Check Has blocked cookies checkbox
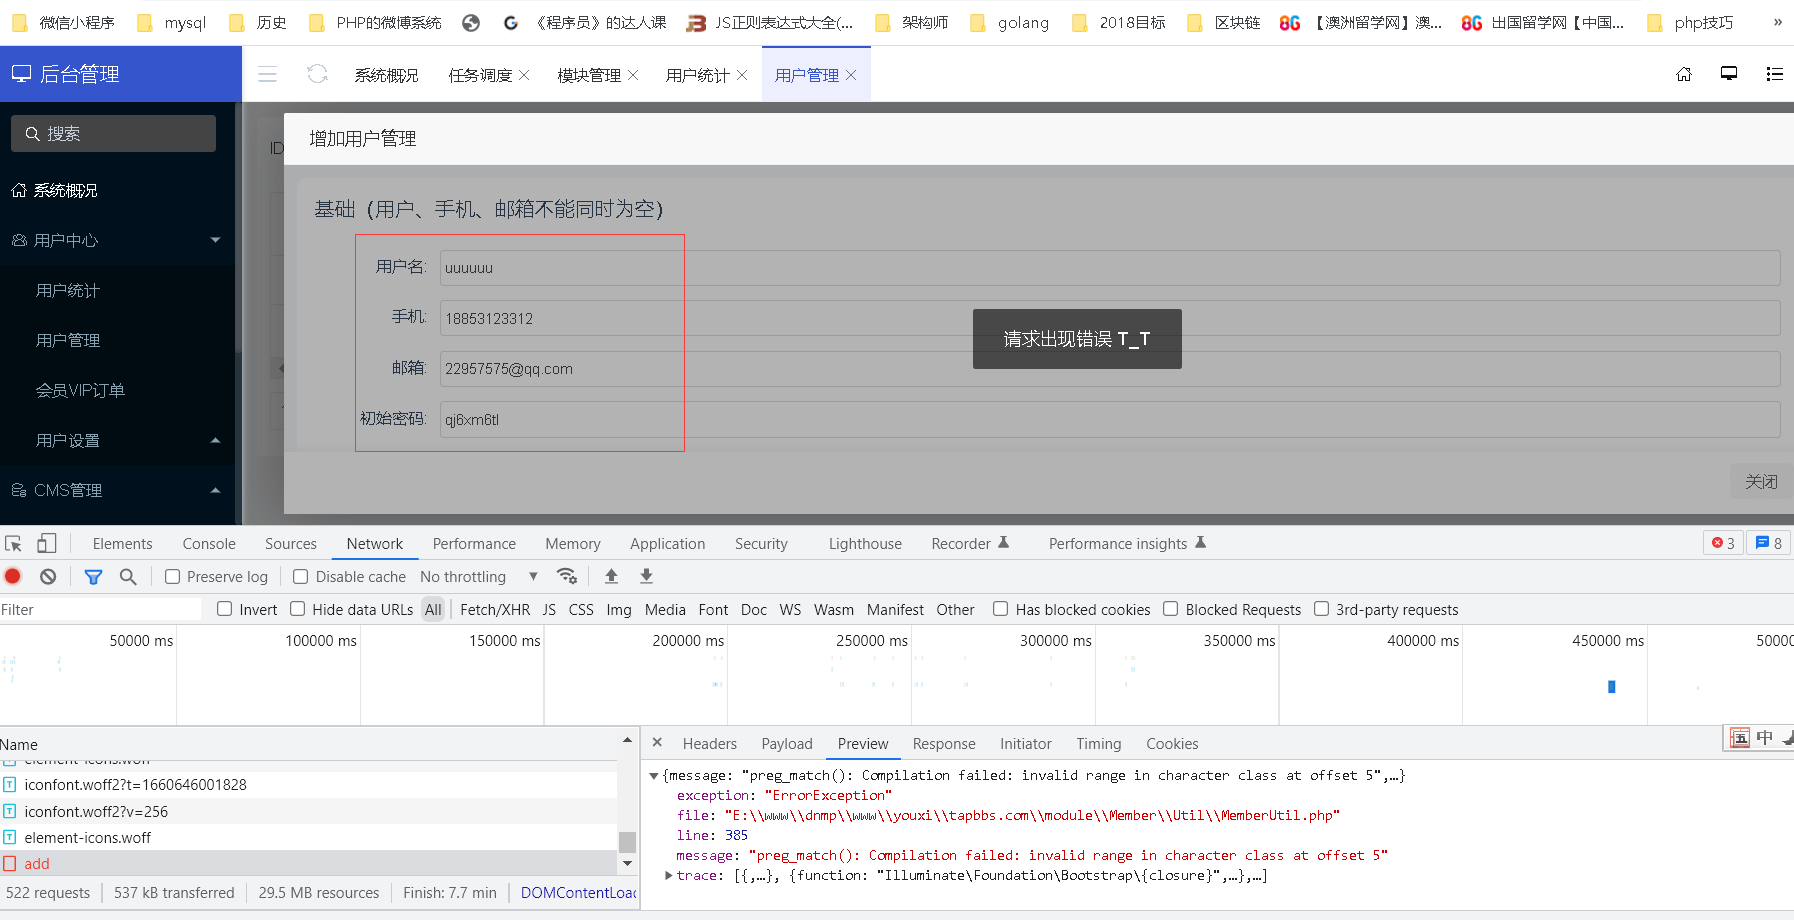 tap(1000, 609)
